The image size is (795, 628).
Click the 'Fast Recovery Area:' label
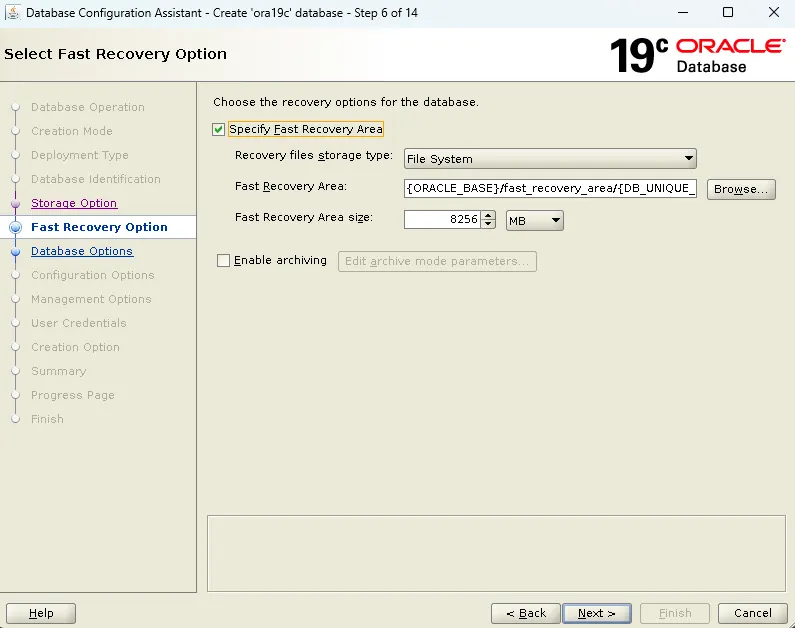point(291,186)
